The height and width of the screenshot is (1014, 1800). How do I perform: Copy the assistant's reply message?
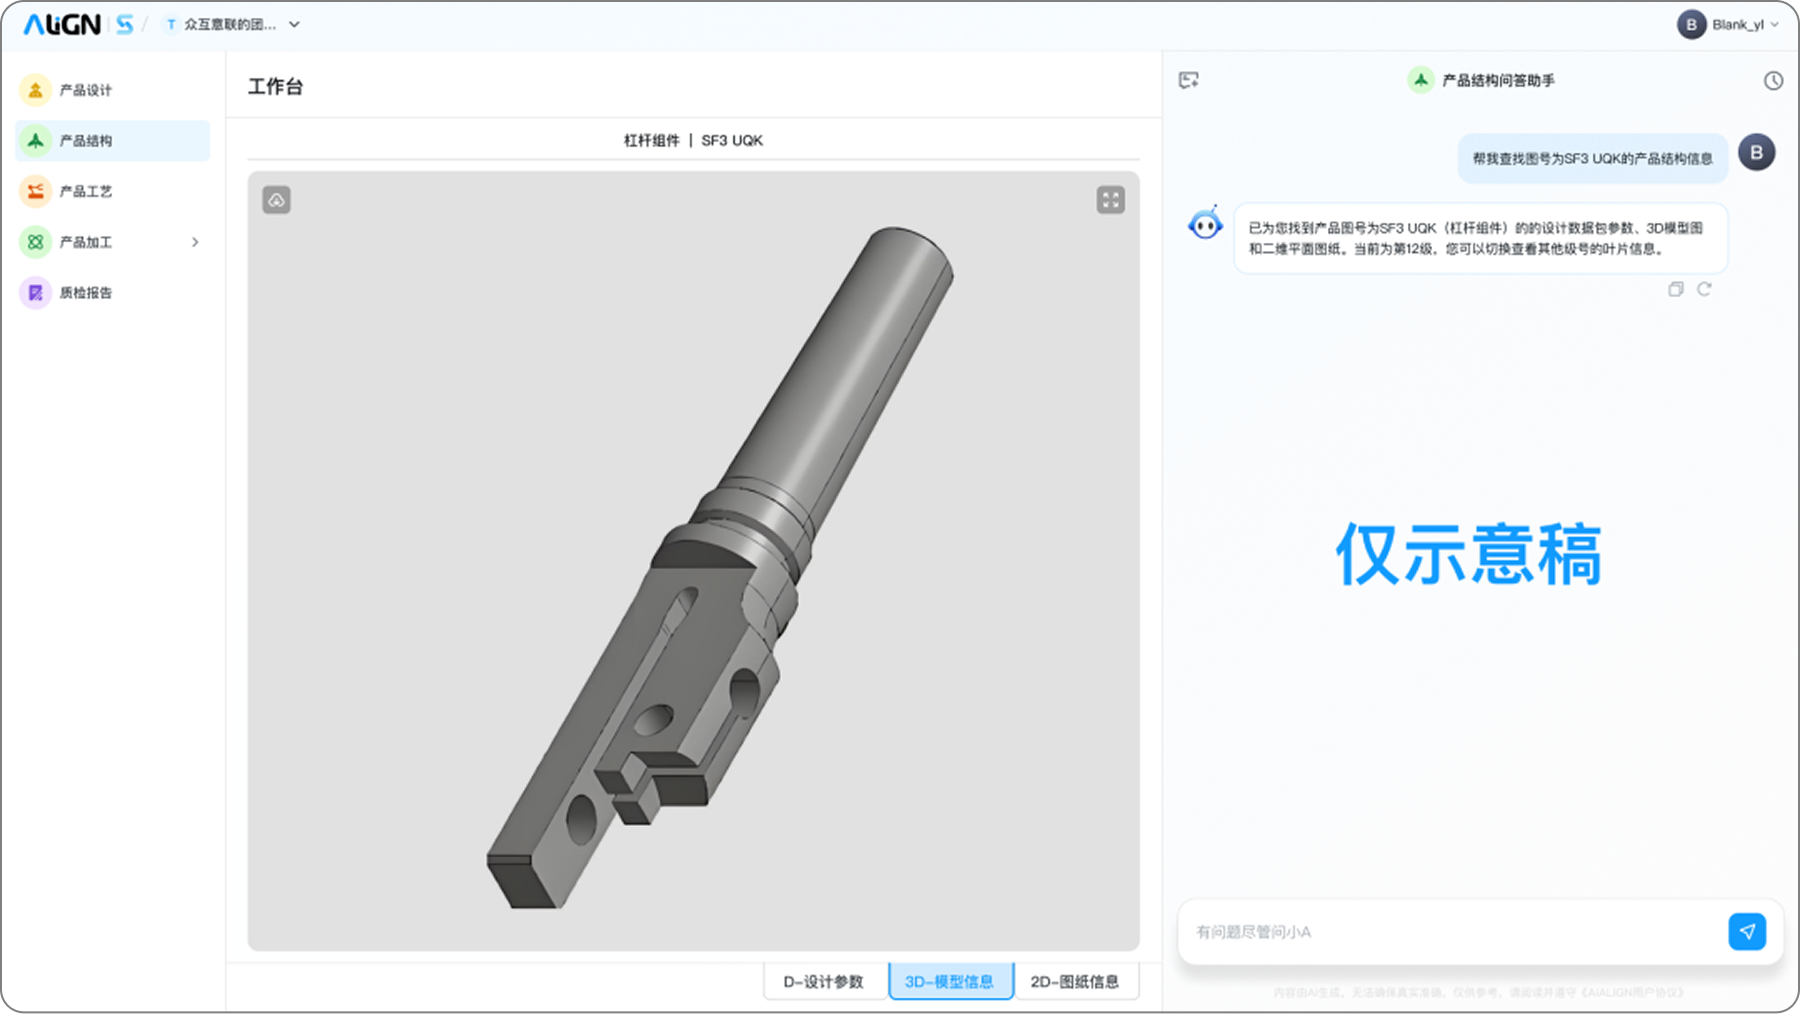[1676, 289]
